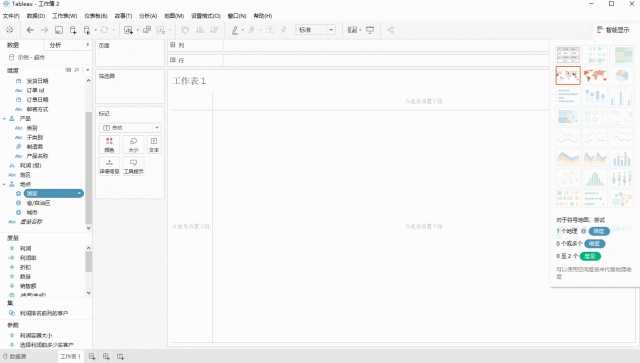The height and width of the screenshot is (363, 640).
Task: Open the Tooltip card in Marks
Action: [x=133, y=167]
